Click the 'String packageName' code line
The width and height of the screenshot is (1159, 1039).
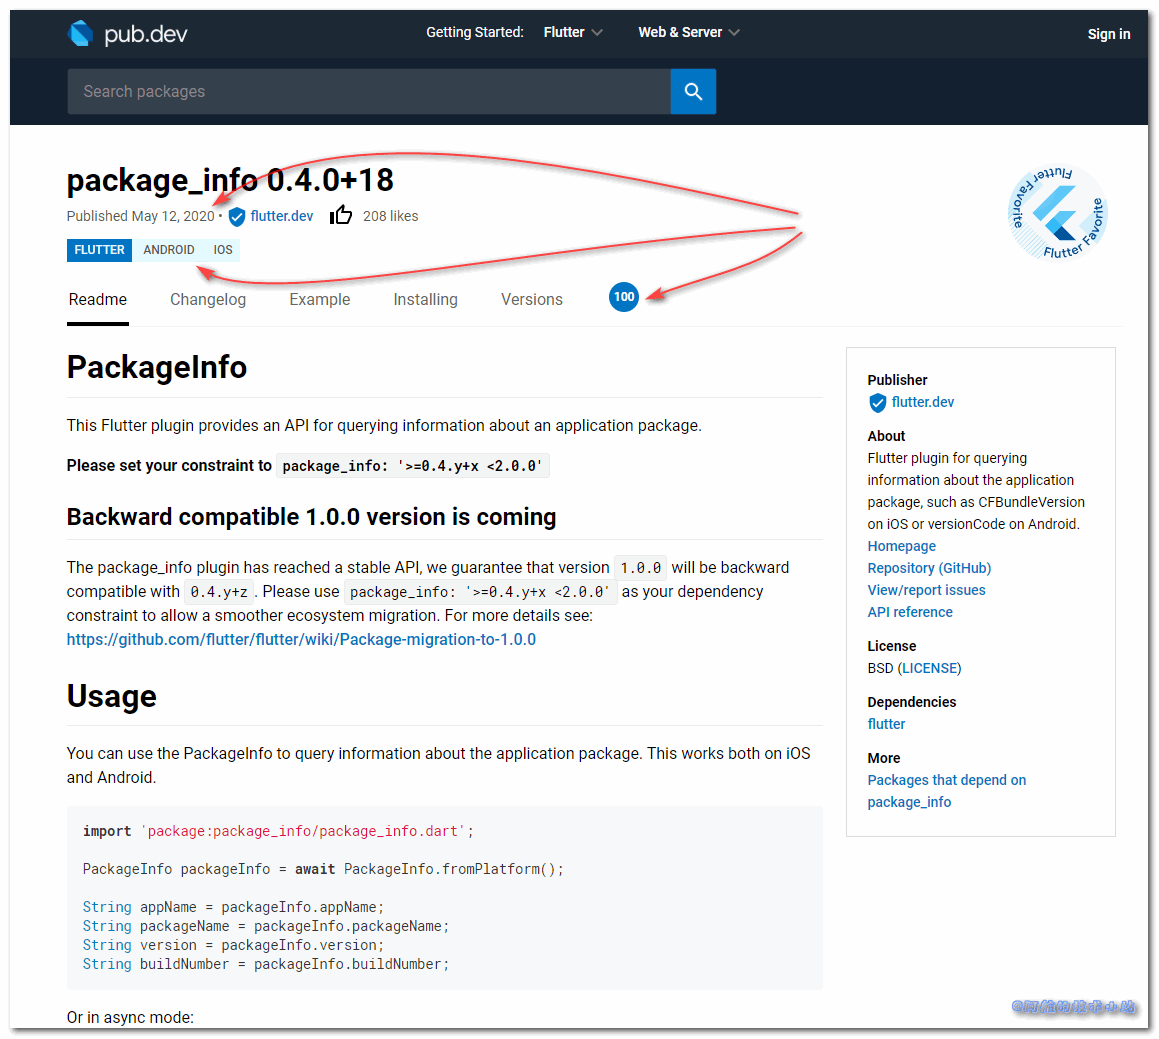[x=265, y=926]
